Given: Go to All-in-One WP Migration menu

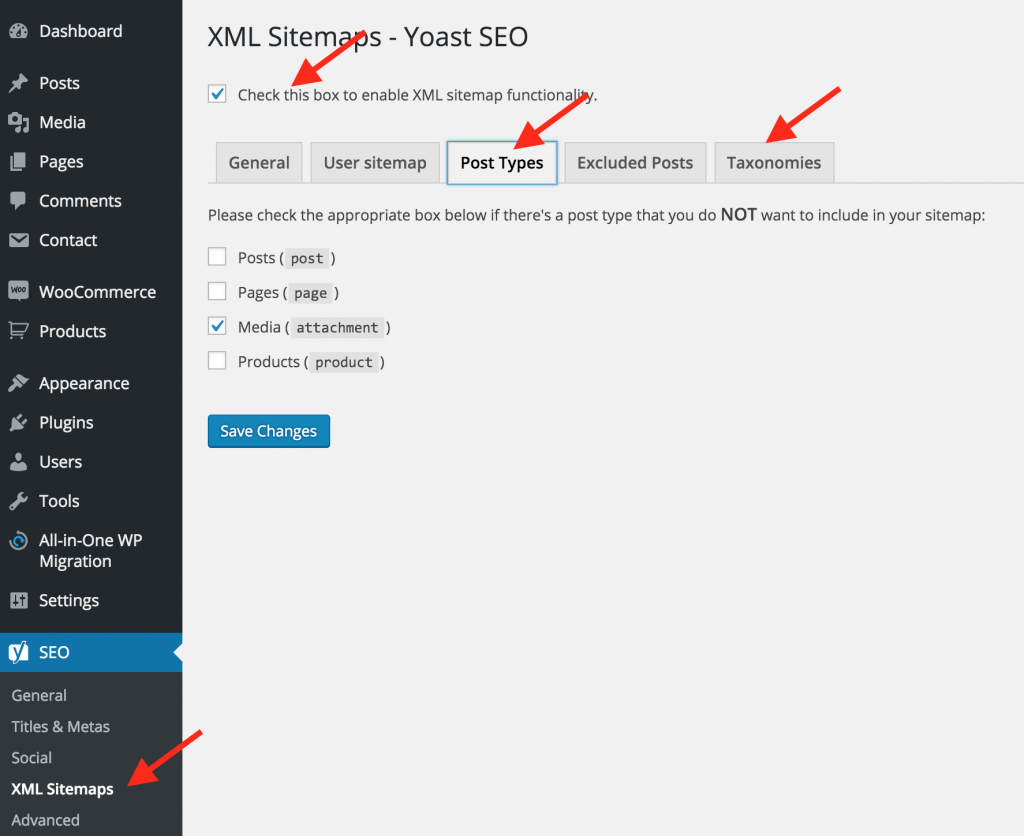Looking at the screenshot, I should click(x=90, y=551).
